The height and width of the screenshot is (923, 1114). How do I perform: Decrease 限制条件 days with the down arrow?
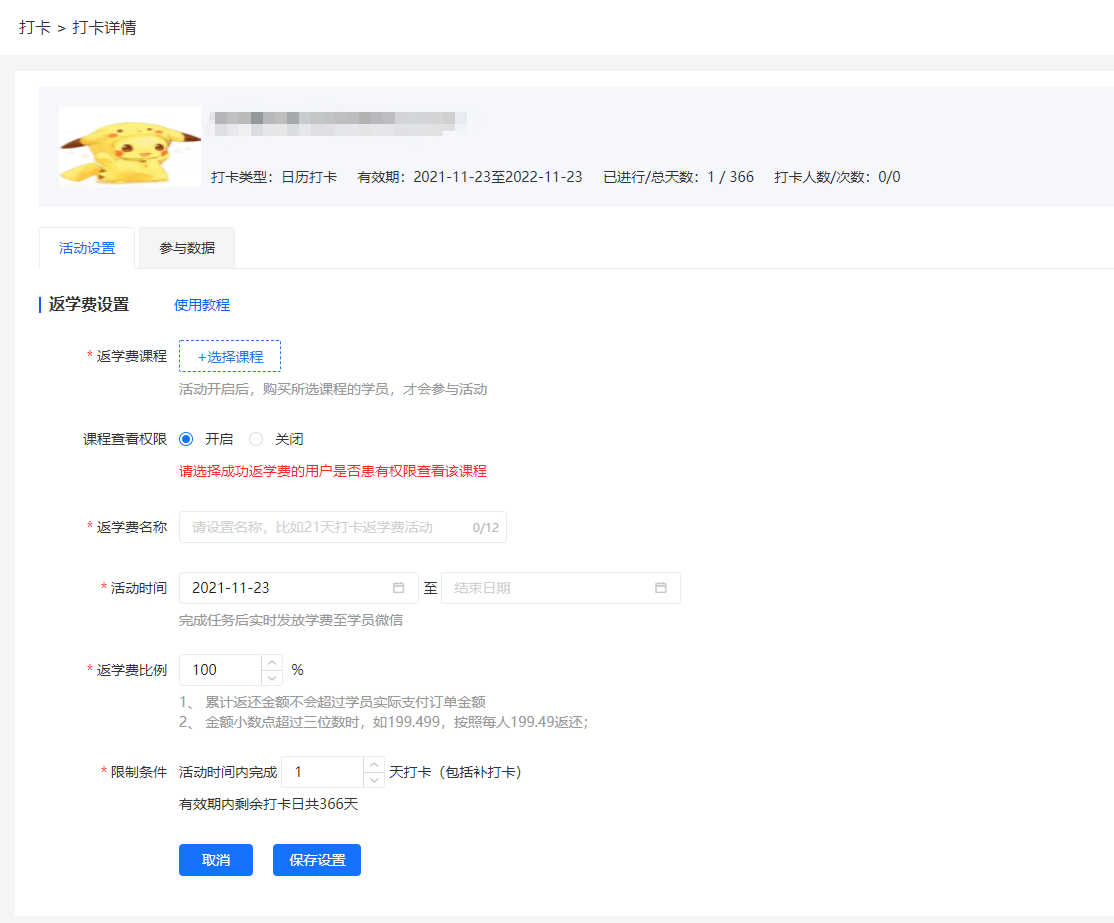coord(373,779)
